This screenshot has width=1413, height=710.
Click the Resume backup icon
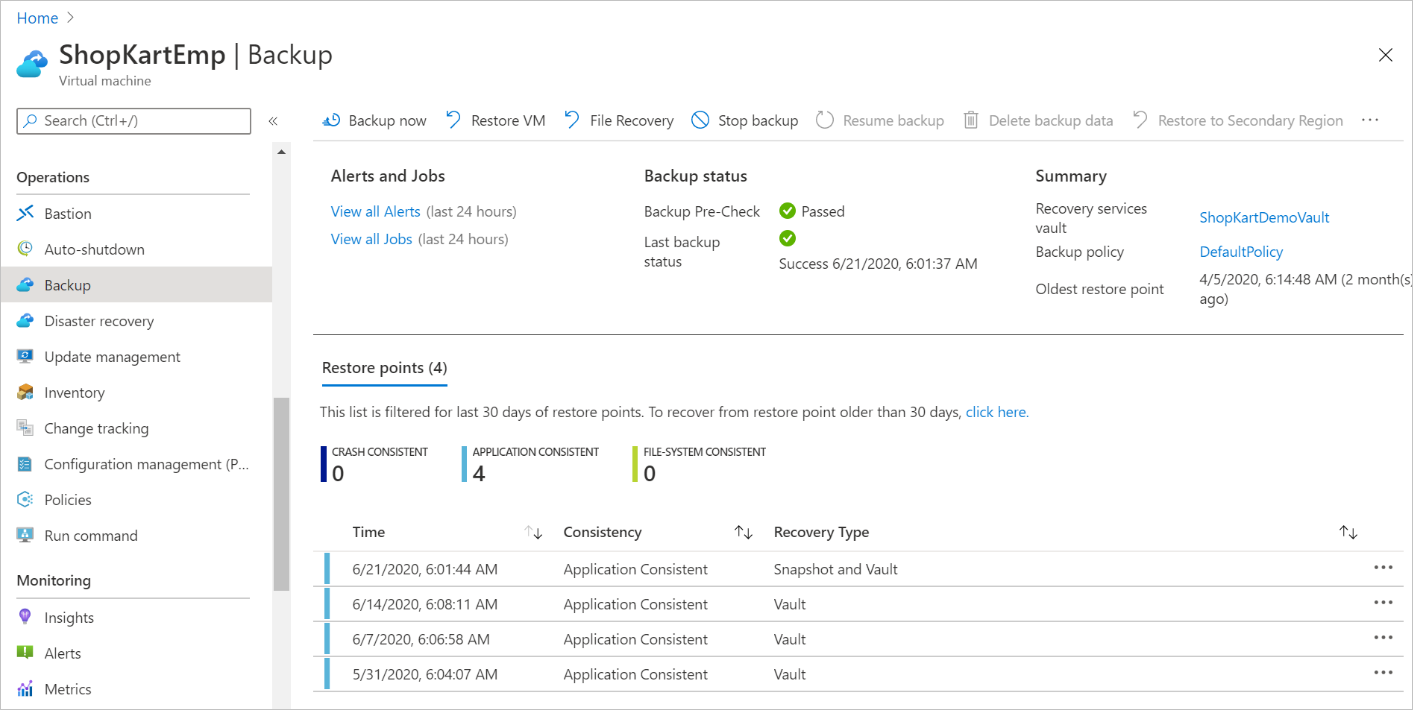(825, 120)
